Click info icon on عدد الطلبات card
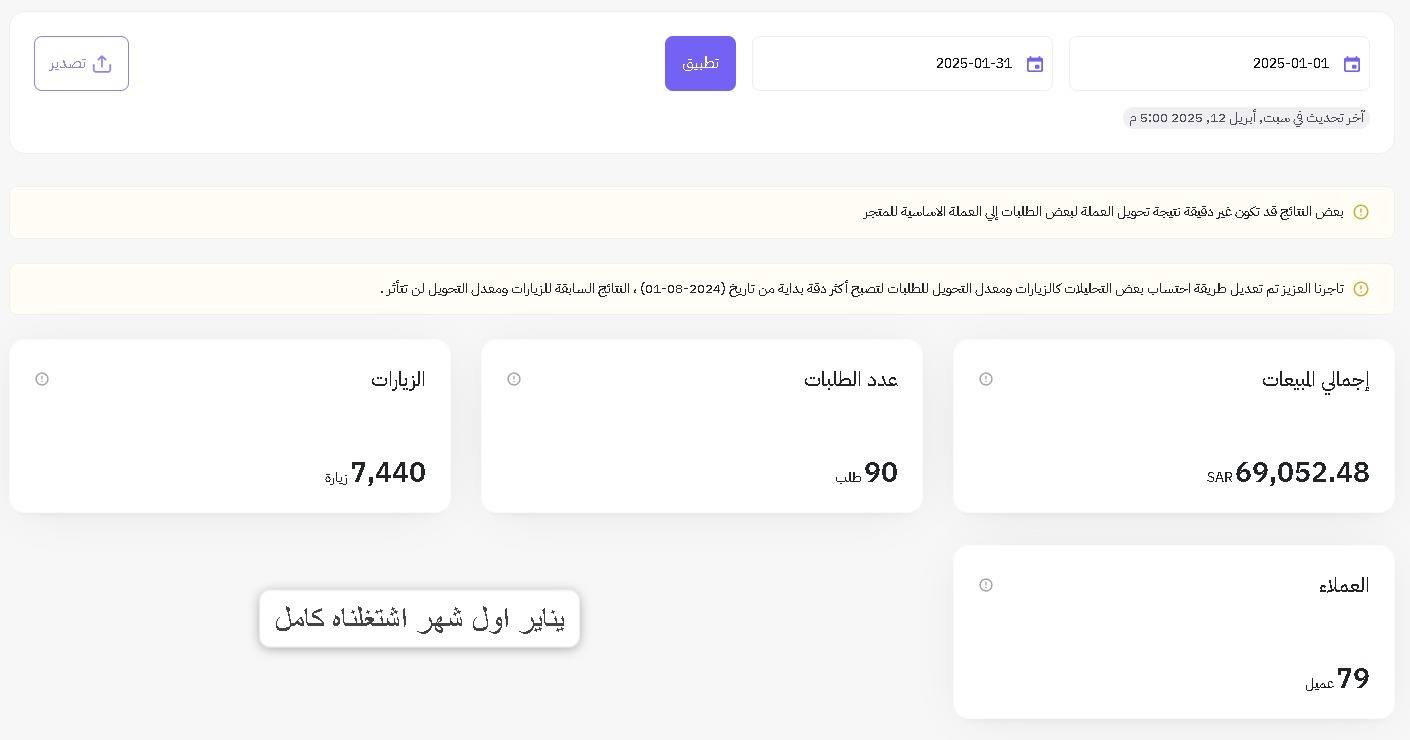 click(514, 379)
